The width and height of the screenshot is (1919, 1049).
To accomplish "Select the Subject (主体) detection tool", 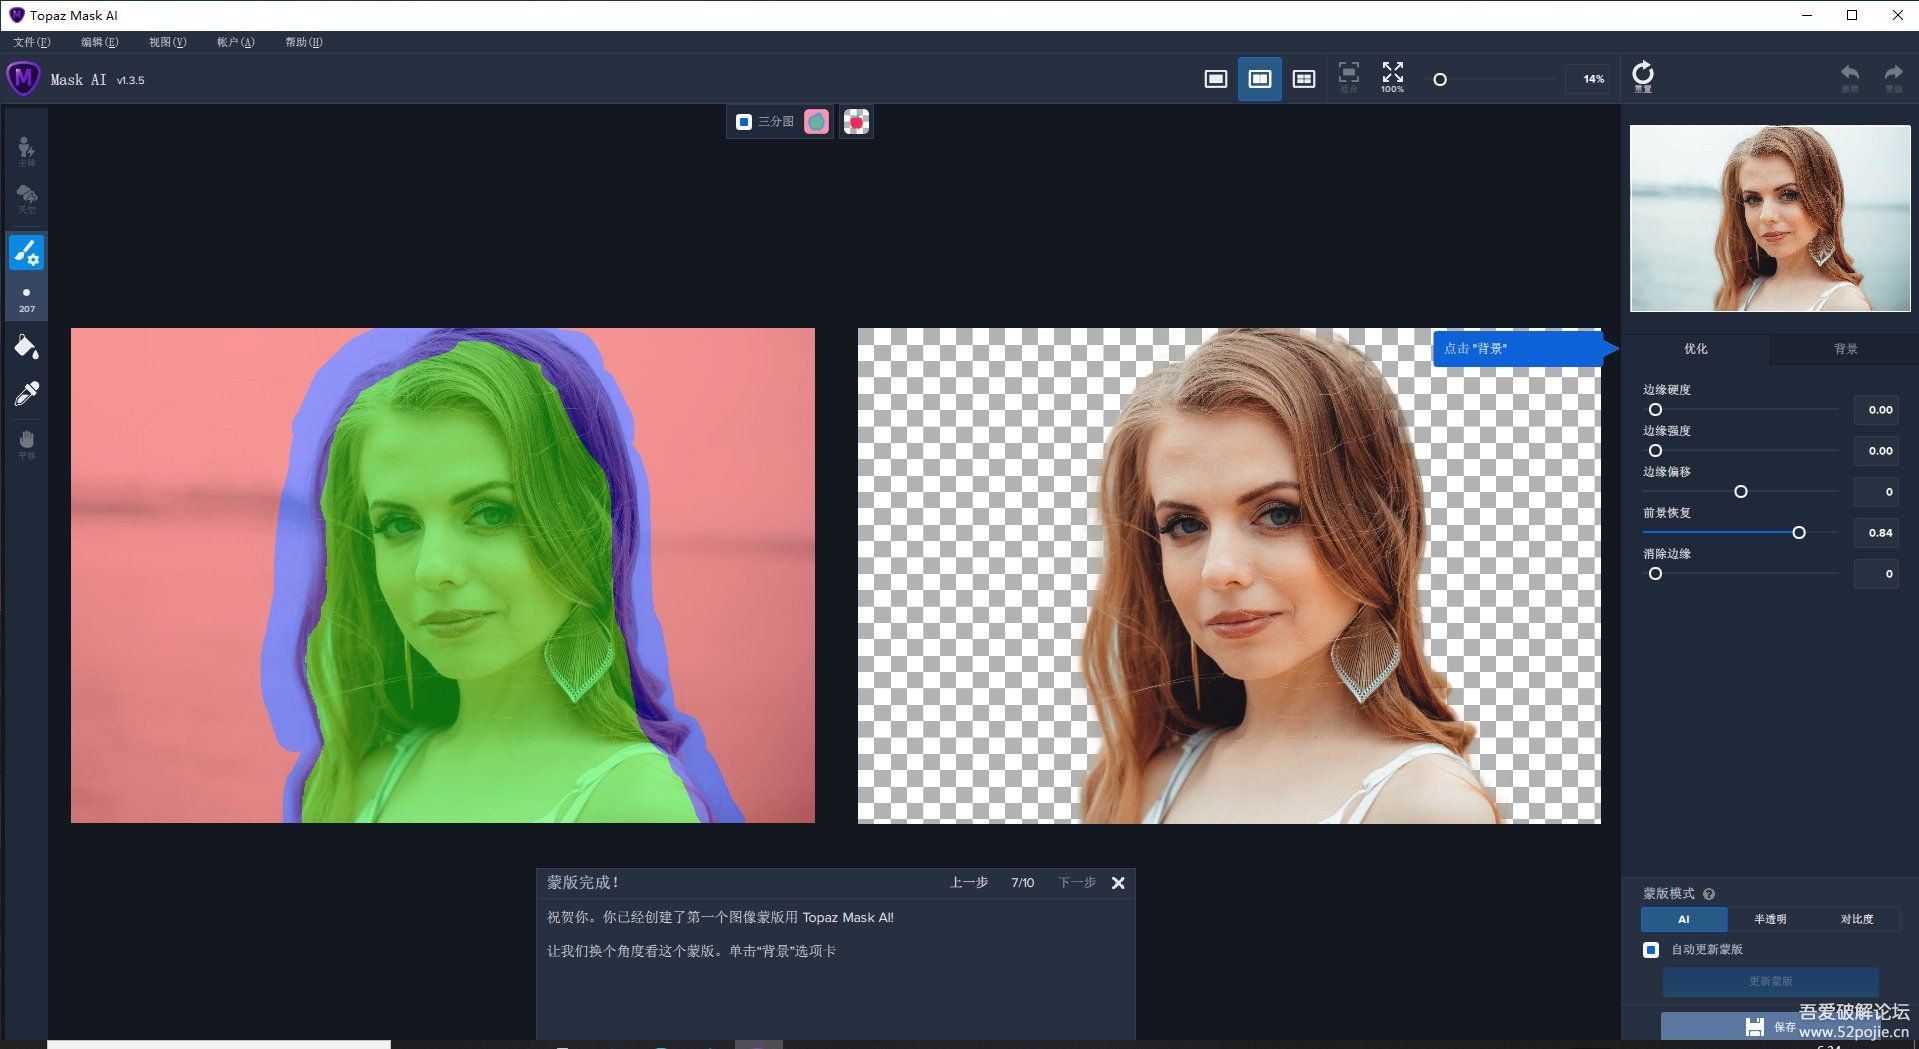I will pos(26,150).
